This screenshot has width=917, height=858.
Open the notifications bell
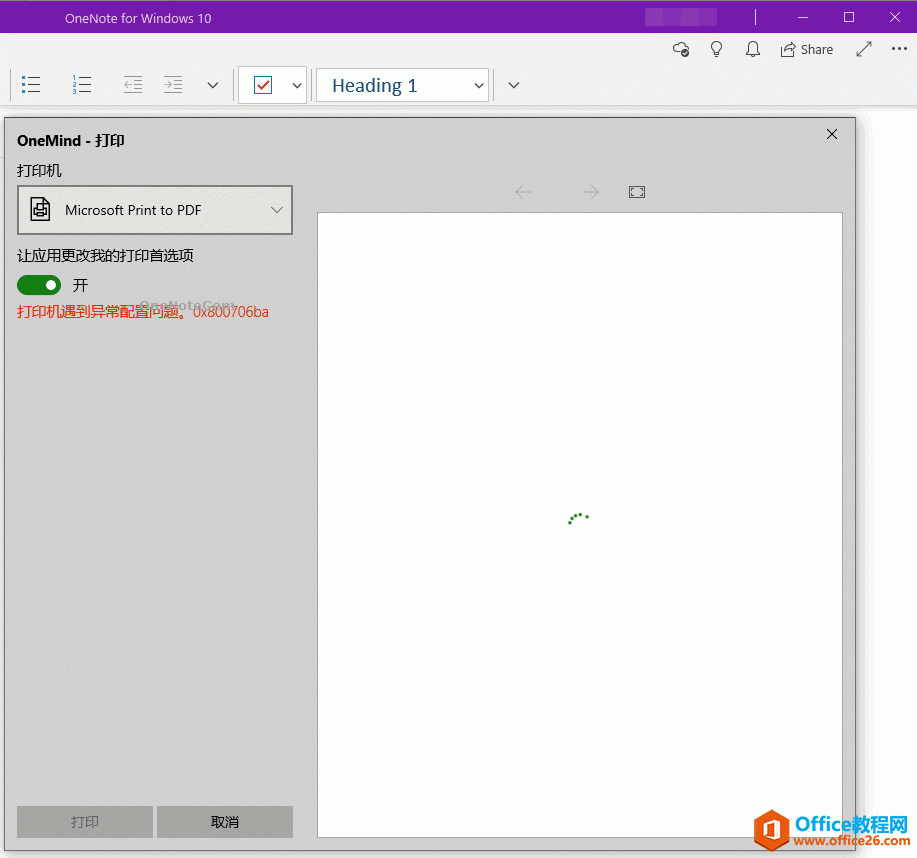[753, 49]
